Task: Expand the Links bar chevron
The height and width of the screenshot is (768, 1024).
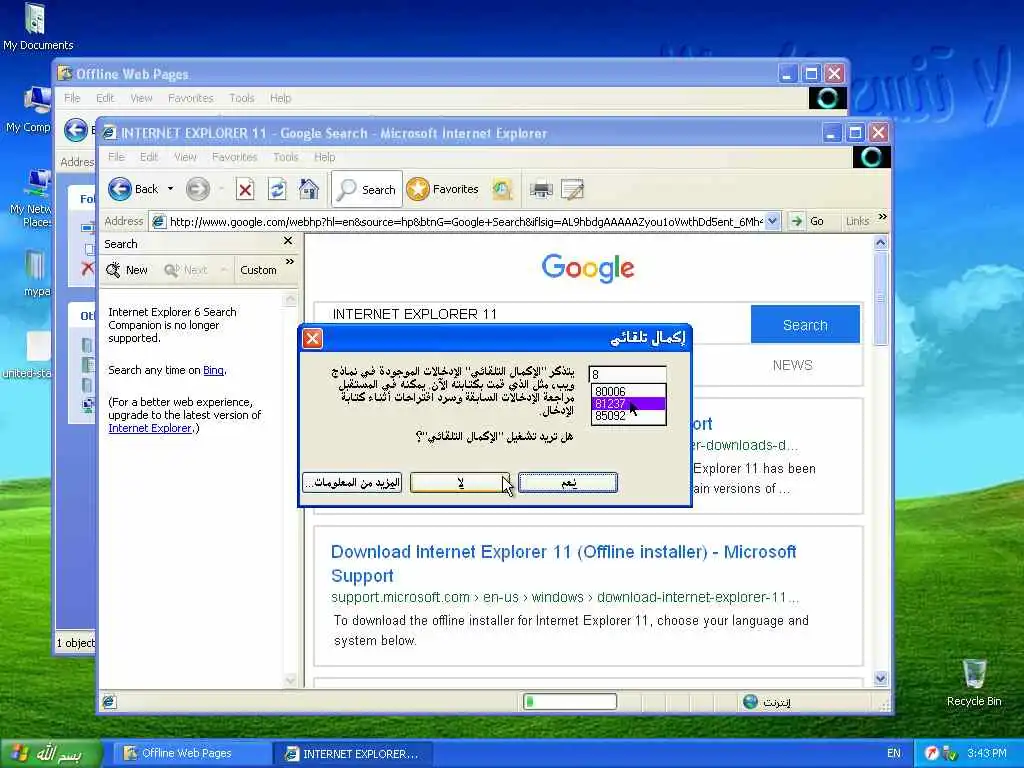Action: pyautogui.click(x=883, y=216)
